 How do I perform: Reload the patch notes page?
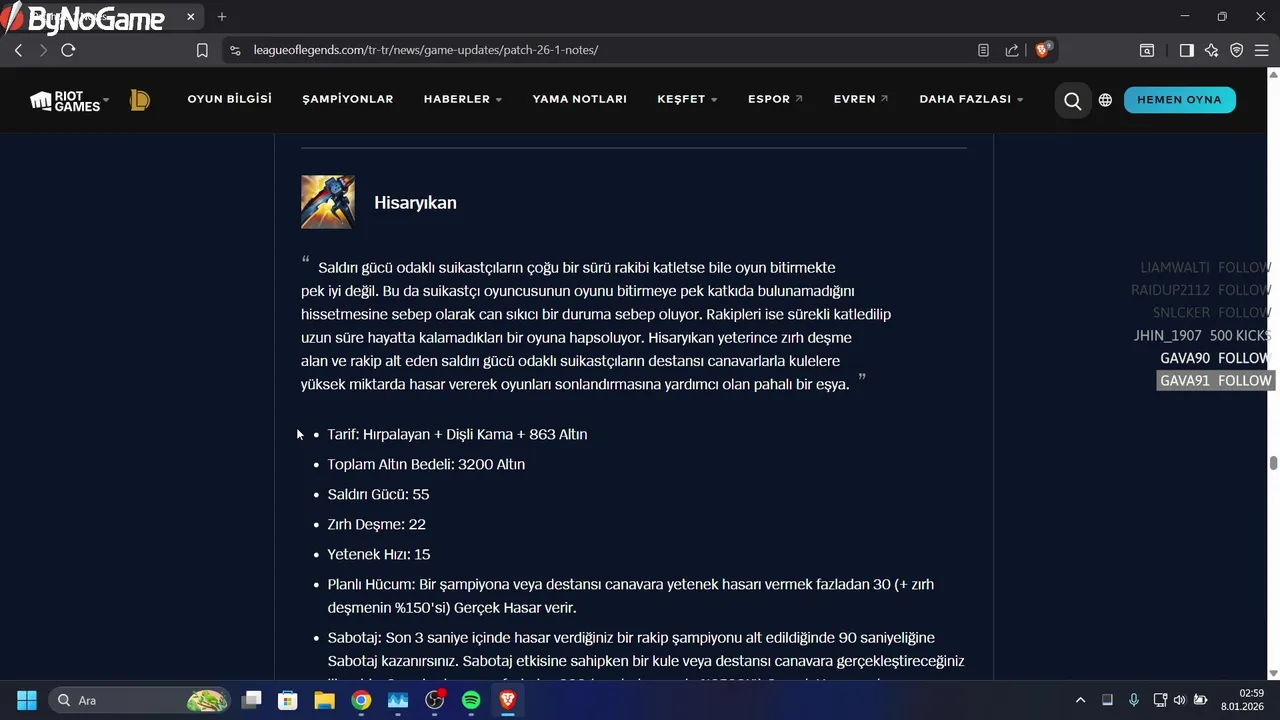(x=68, y=50)
